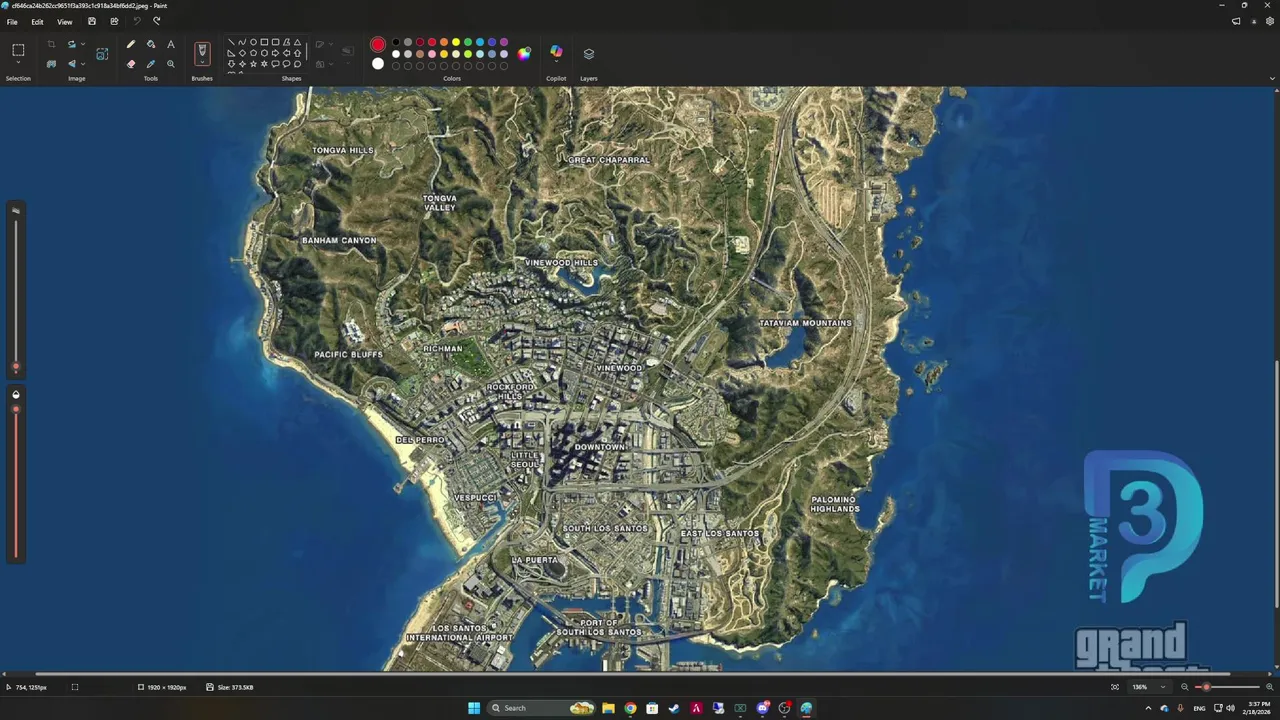1280x720 pixels.
Task: Select the Pencil tool
Action: 131,44
